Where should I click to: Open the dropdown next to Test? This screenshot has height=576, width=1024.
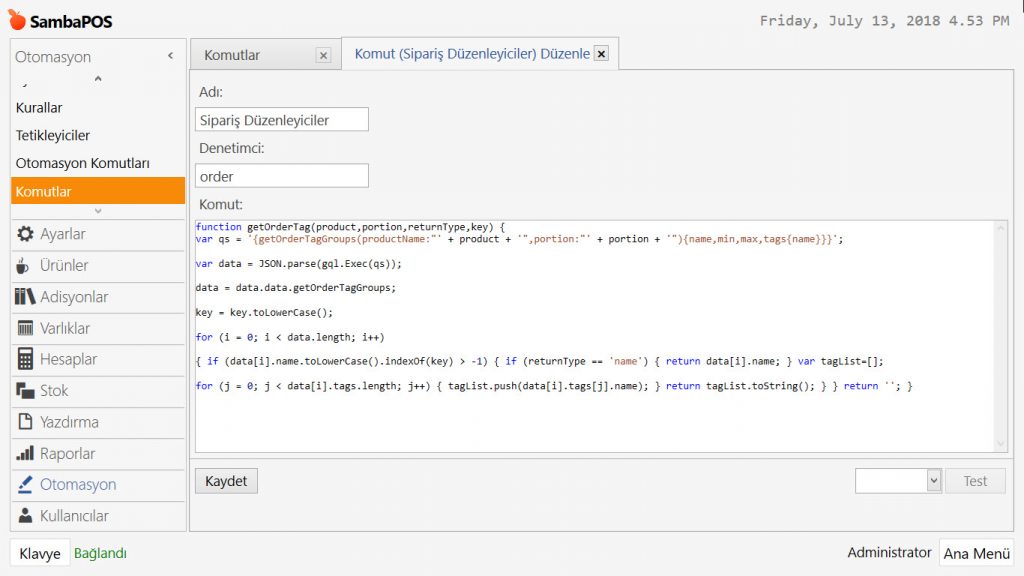click(x=933, y=481)
